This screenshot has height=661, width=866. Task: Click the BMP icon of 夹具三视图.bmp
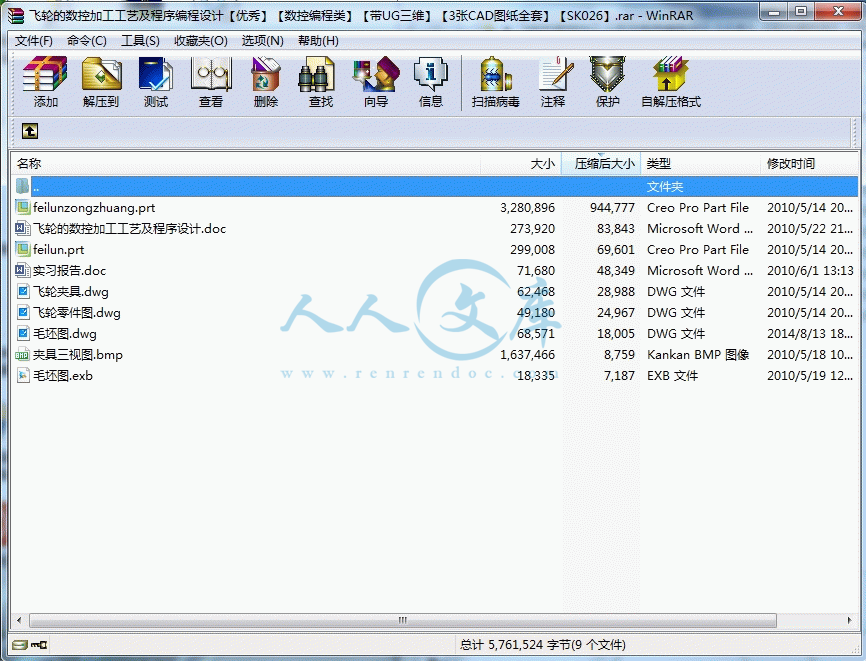[23, 355]
